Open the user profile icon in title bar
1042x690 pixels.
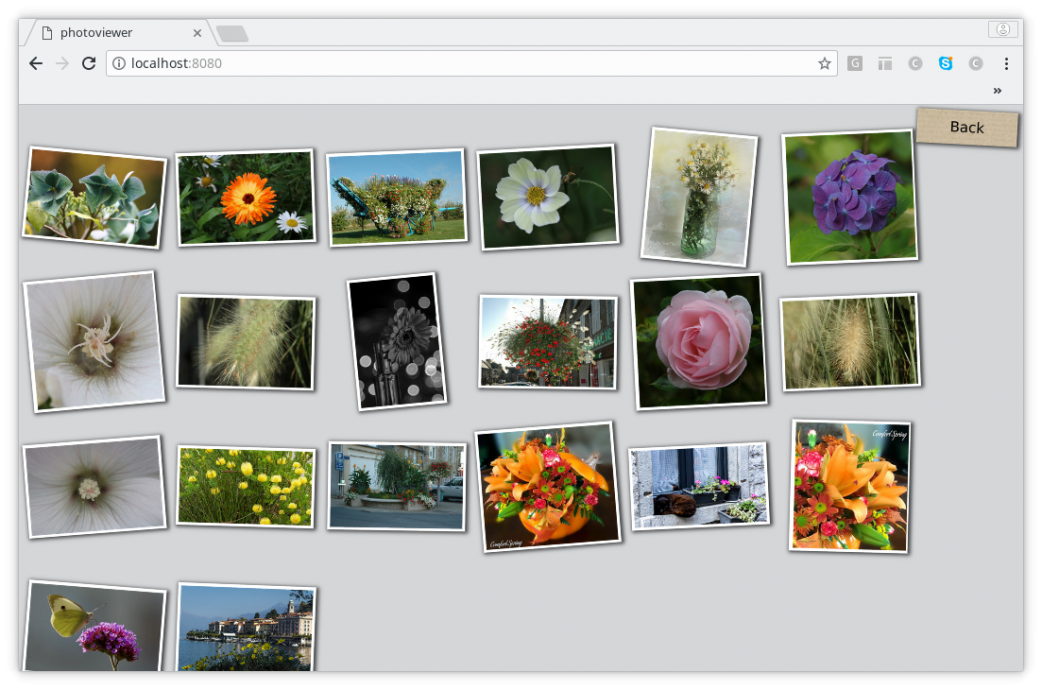(x=1002, y=30)
